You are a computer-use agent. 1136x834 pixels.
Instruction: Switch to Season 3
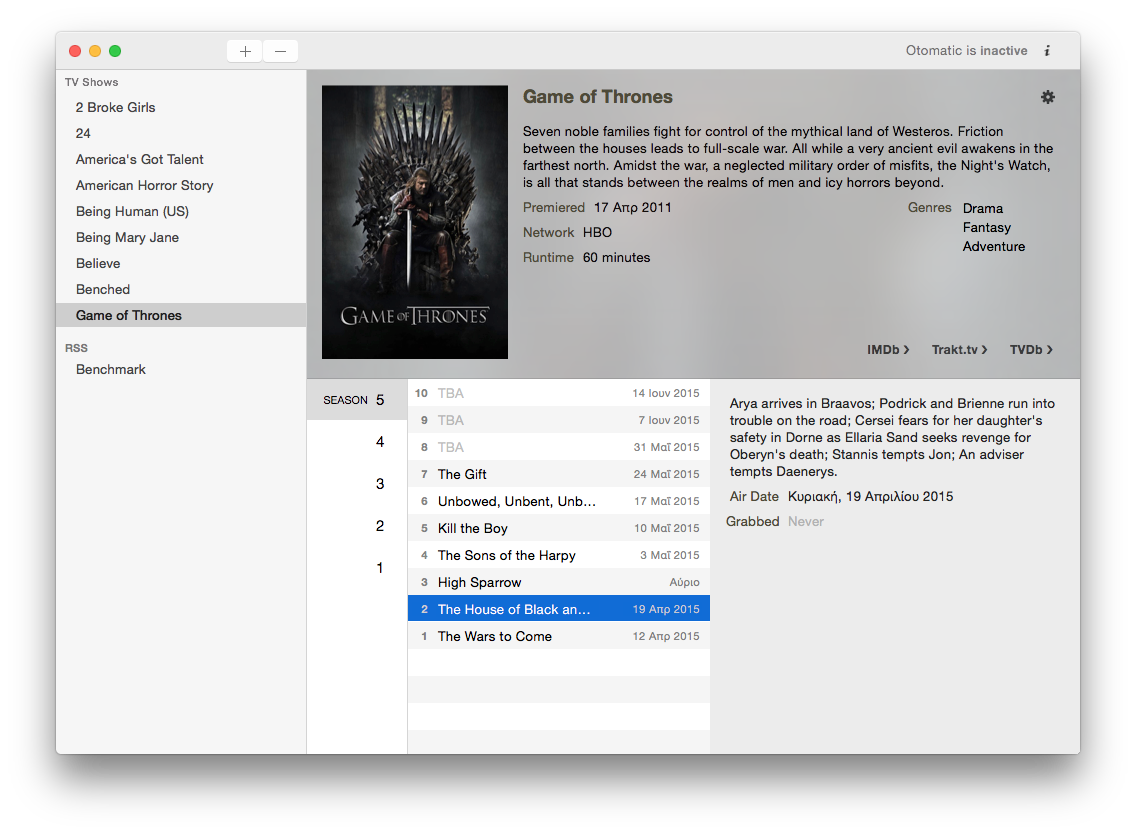[x=357, y=484]
